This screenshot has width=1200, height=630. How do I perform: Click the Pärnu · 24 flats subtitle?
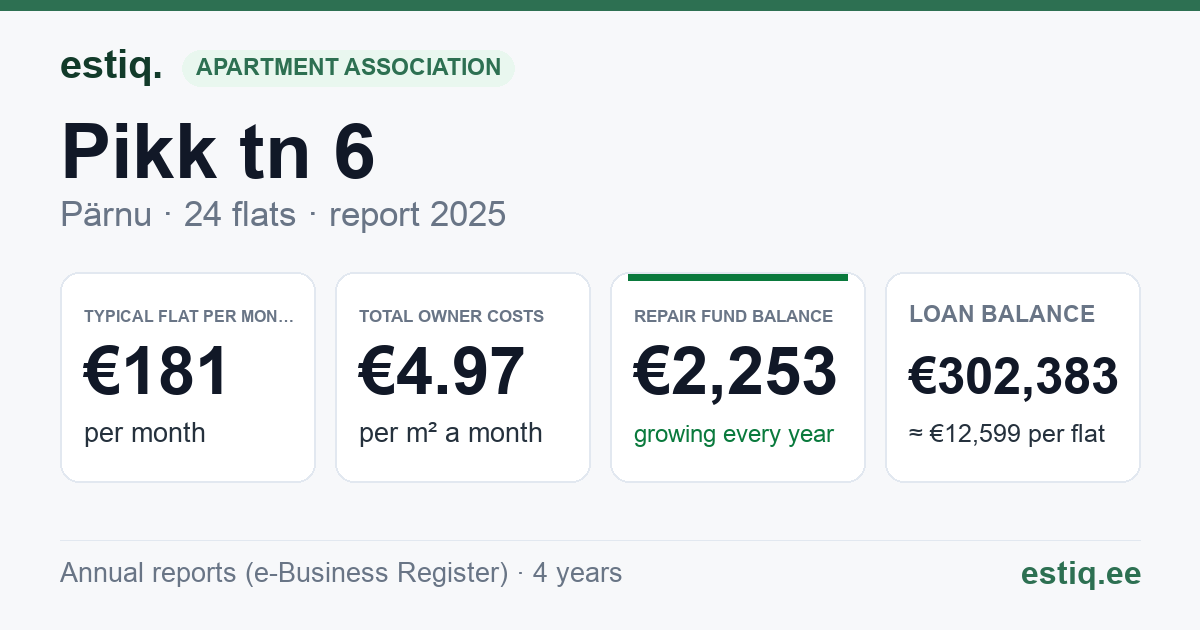(x=283, y=214)
